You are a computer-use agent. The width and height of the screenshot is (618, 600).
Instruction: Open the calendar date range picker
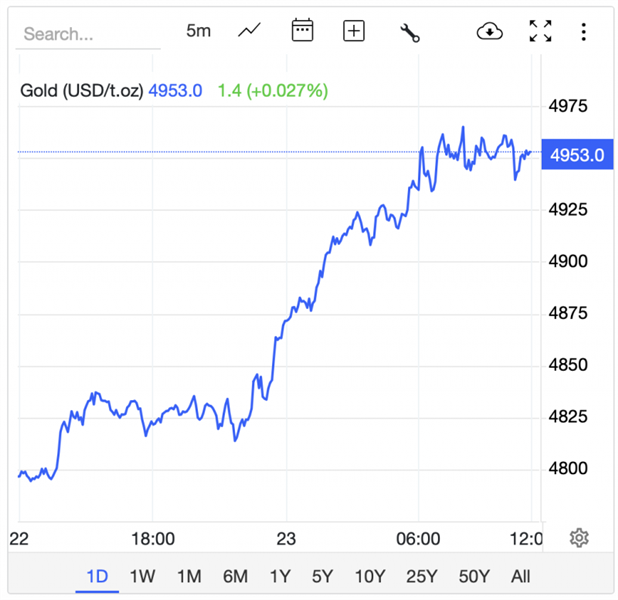[x=302, y=31]
